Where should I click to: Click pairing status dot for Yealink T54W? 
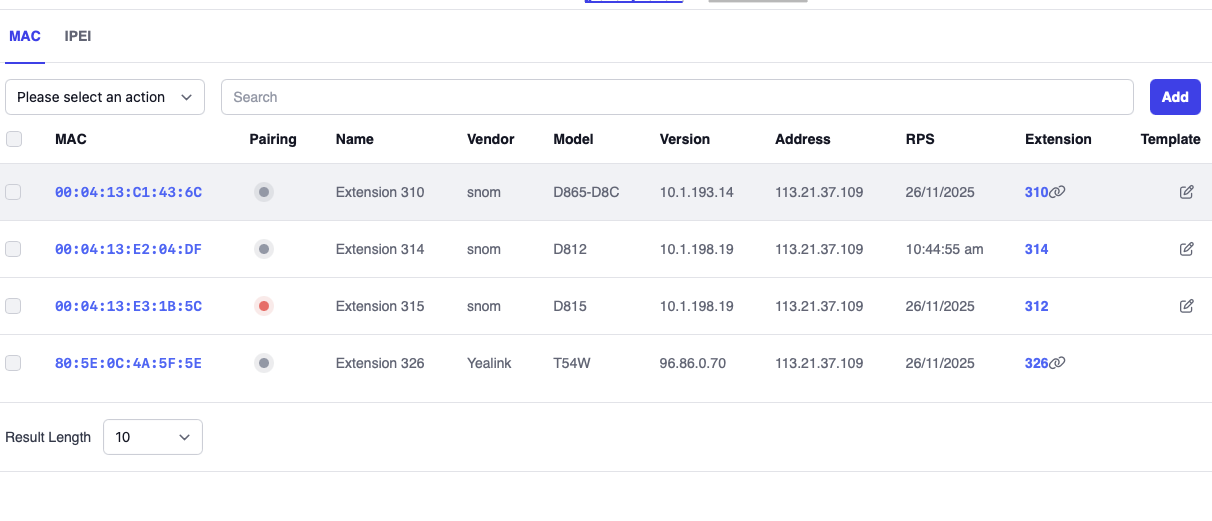264,363
